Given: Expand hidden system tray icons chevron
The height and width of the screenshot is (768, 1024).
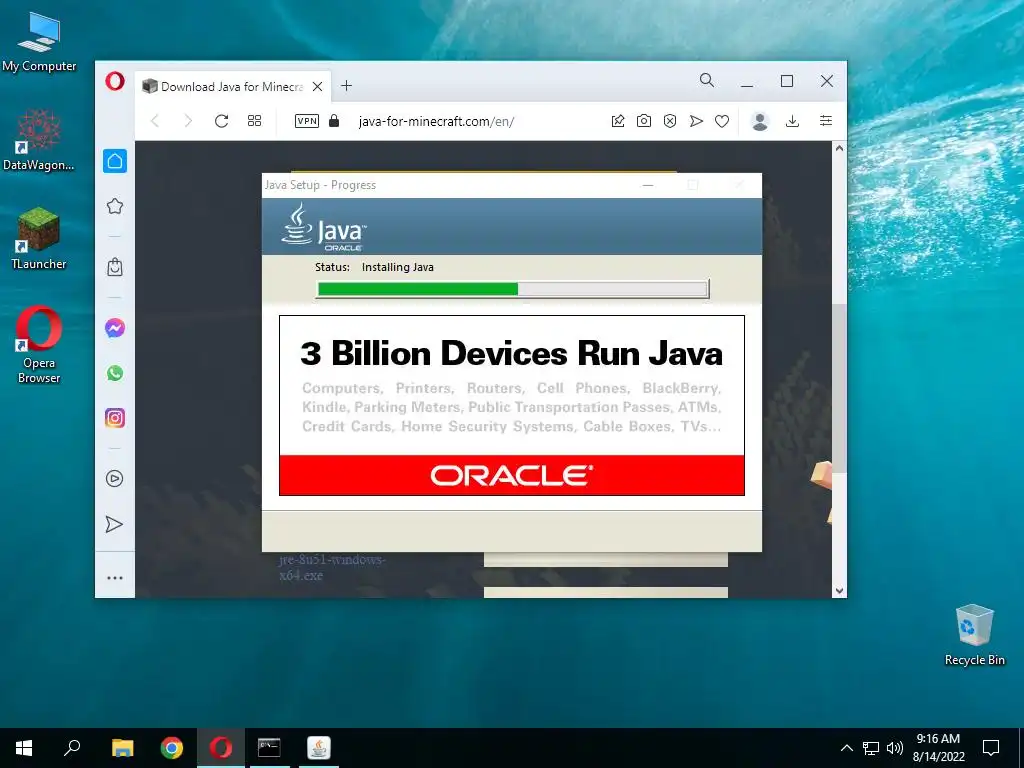Looking at the screenshot, I should point(846,748).
